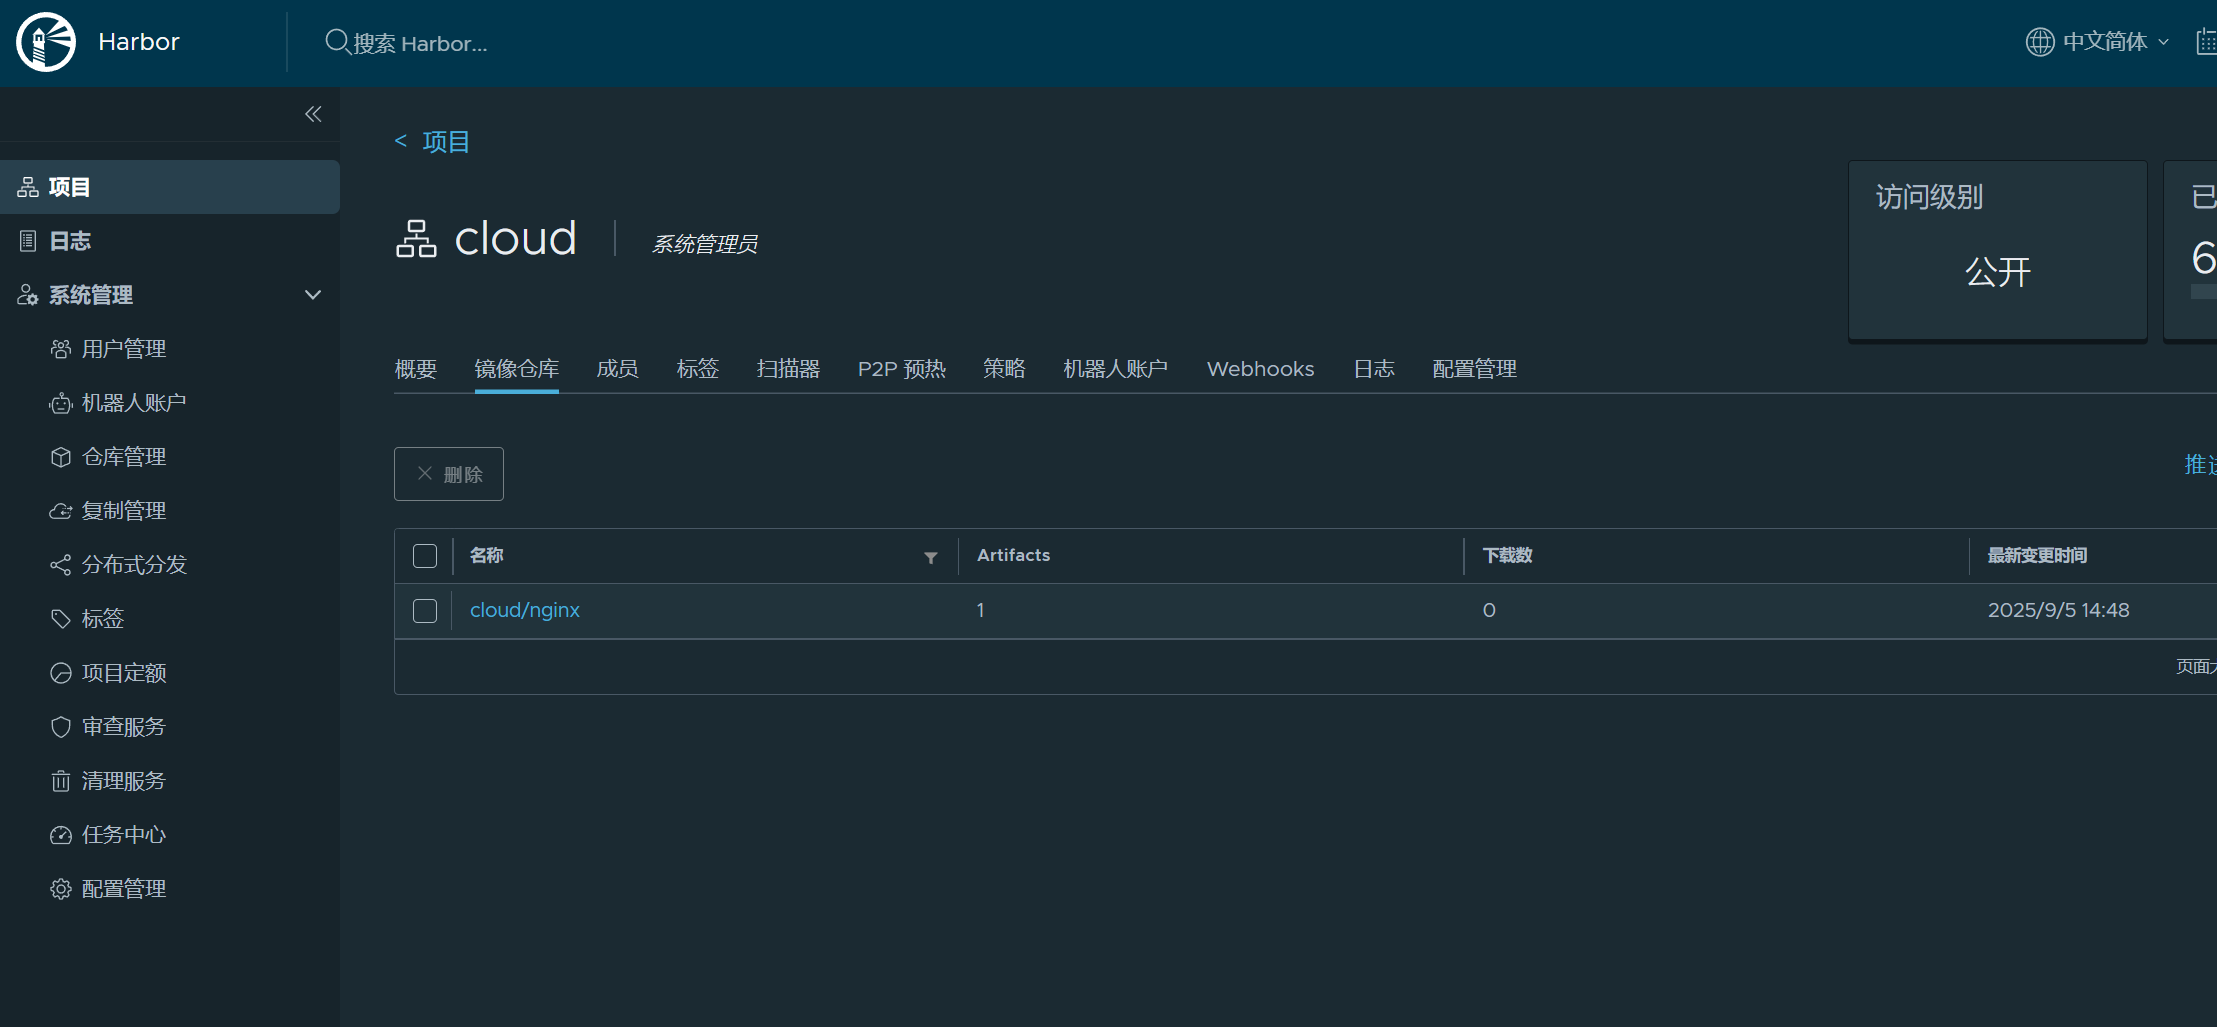The width and height of the screenshot is (2217, 1027).
Task: Open the 策略 tab
Action: pos(1004,369)
